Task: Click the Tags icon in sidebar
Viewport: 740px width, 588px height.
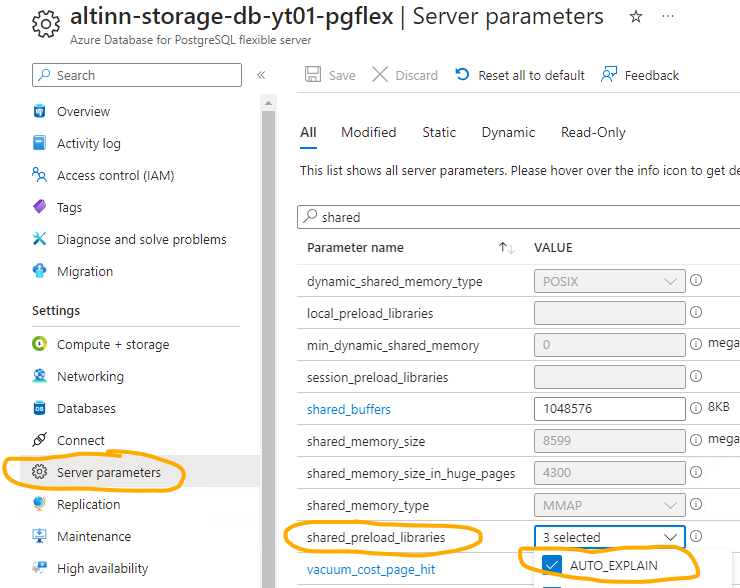Action: (x=40, y=208)
